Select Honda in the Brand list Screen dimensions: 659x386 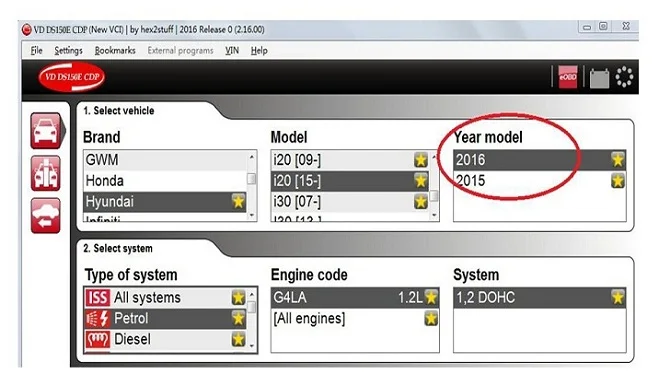tap(165, 181)
